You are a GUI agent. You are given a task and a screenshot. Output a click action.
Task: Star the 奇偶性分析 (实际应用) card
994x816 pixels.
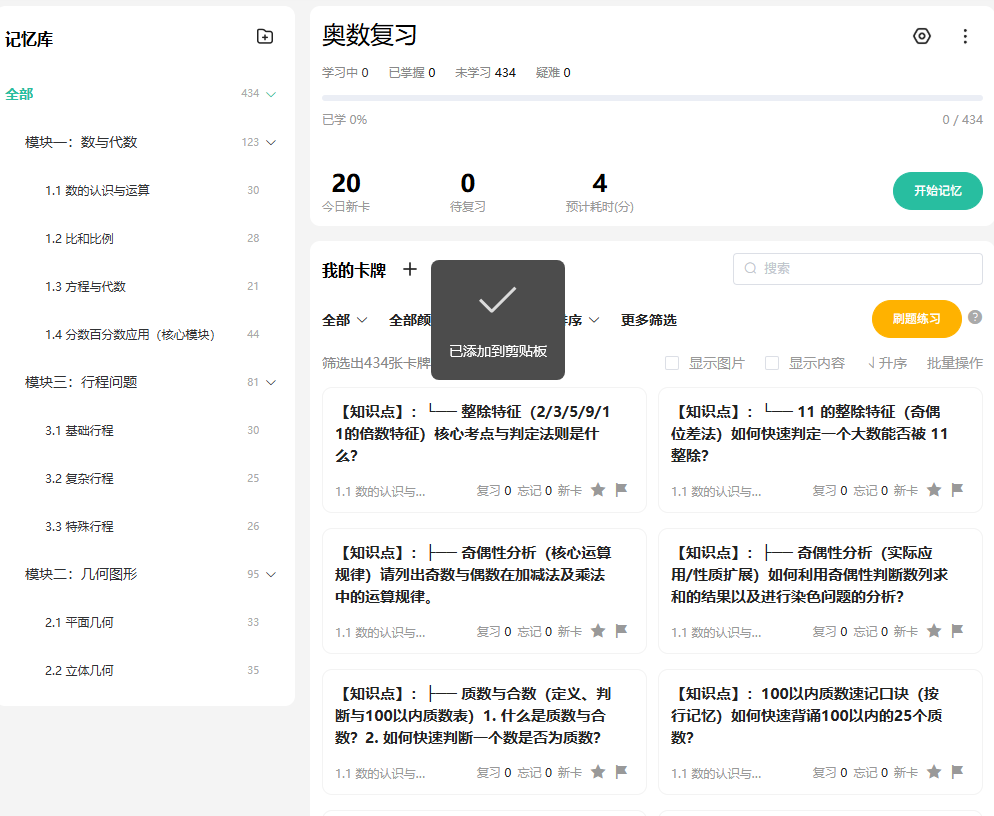click(x=934, y=631)
